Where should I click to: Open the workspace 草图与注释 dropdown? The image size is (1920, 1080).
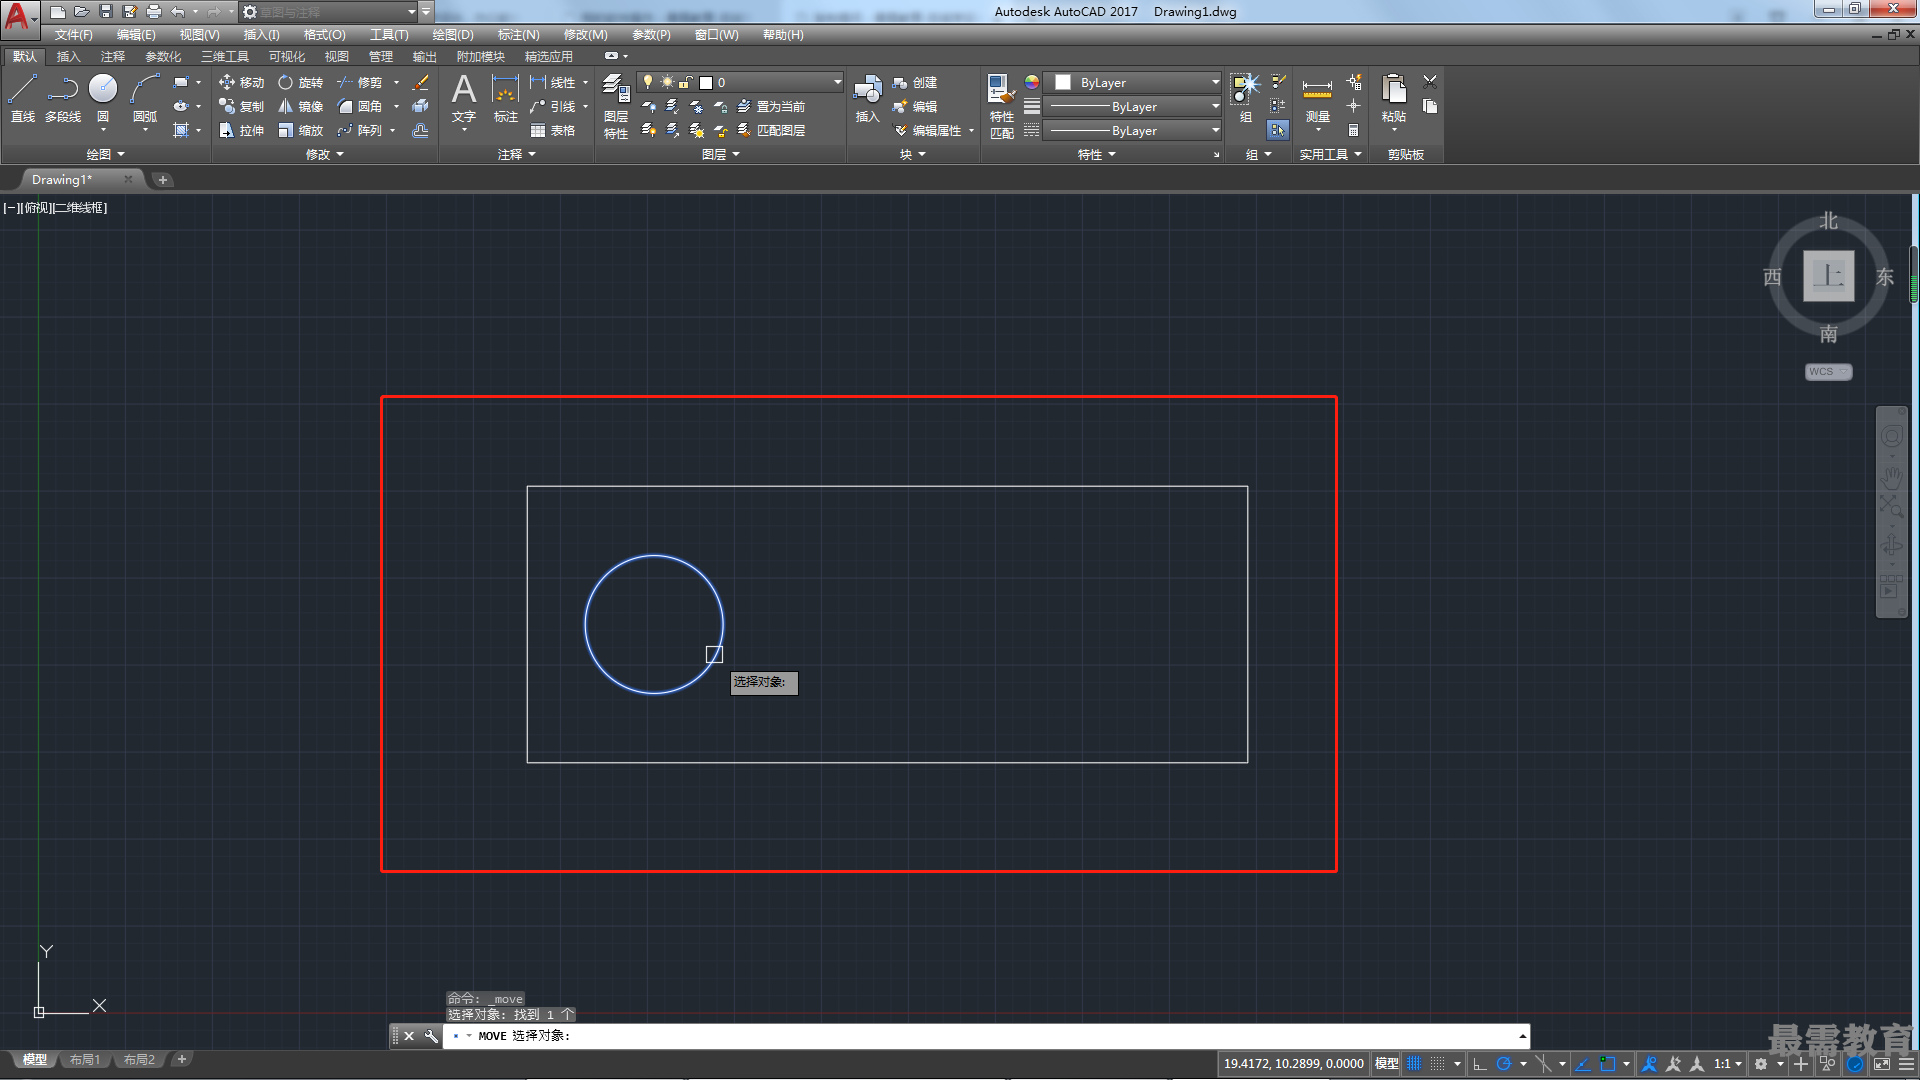pyautogui.click(x=330, y=11)
